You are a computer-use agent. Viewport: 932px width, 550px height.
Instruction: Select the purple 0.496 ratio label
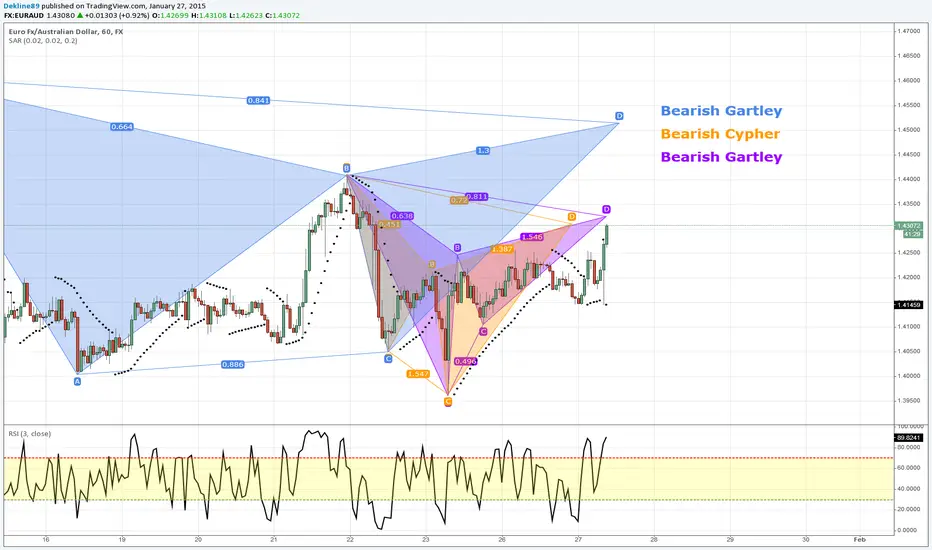tap(465, 362)
